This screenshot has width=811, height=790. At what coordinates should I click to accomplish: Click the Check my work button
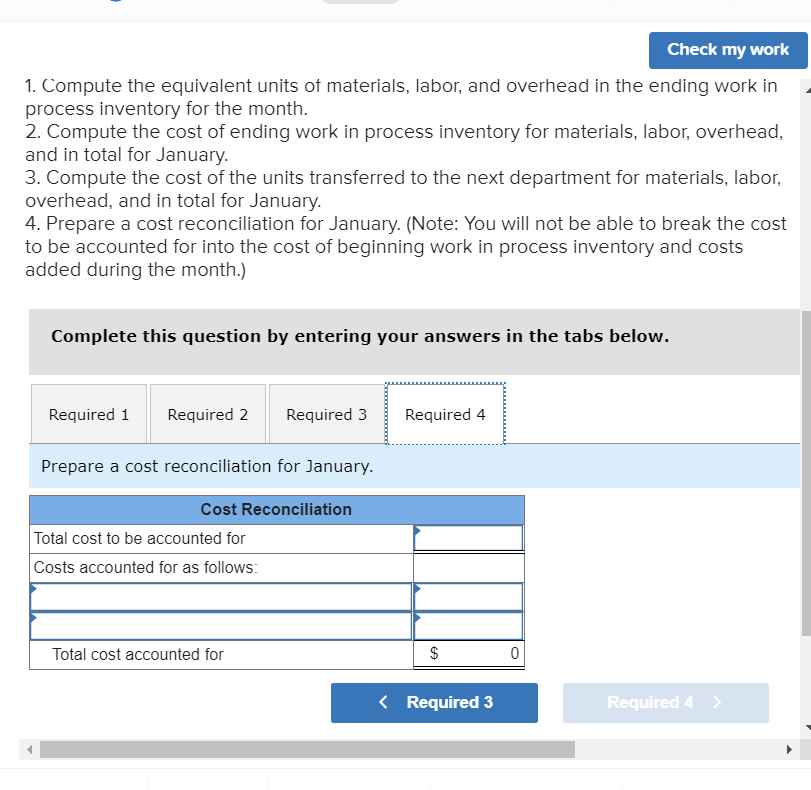(x=727, y=50)
